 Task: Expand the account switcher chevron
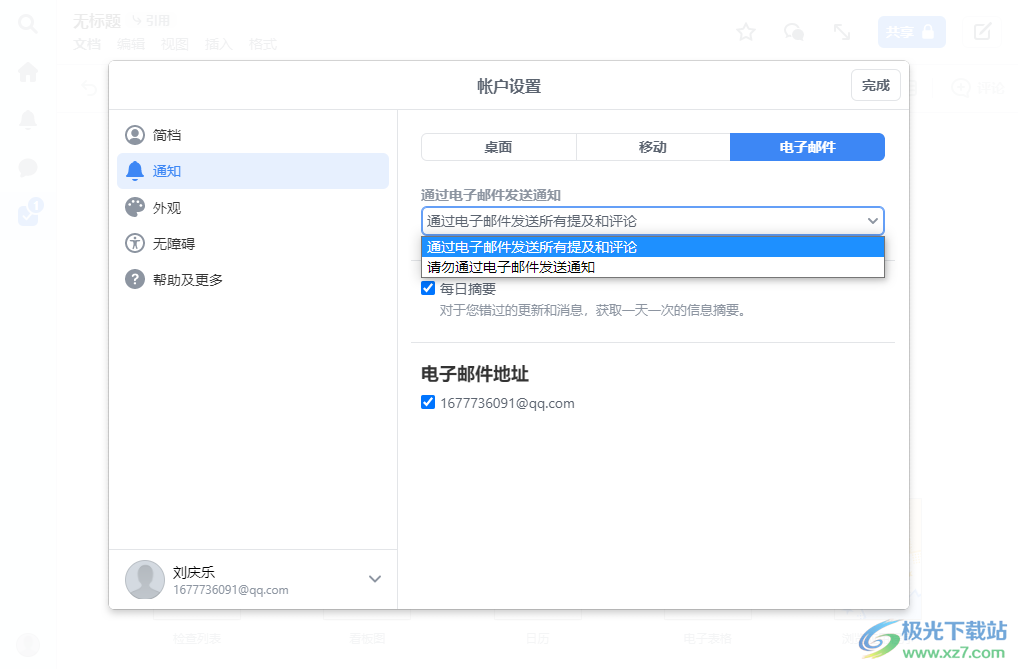375,579
